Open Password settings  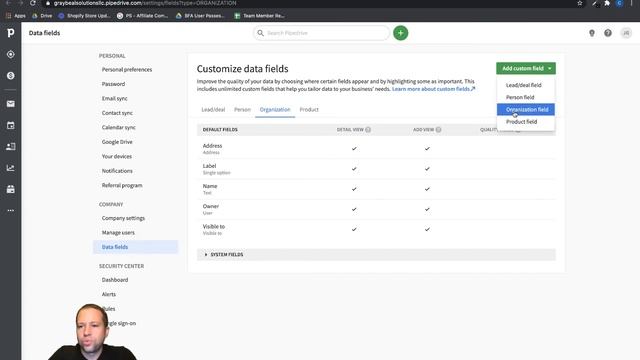[x=113, y=84]
